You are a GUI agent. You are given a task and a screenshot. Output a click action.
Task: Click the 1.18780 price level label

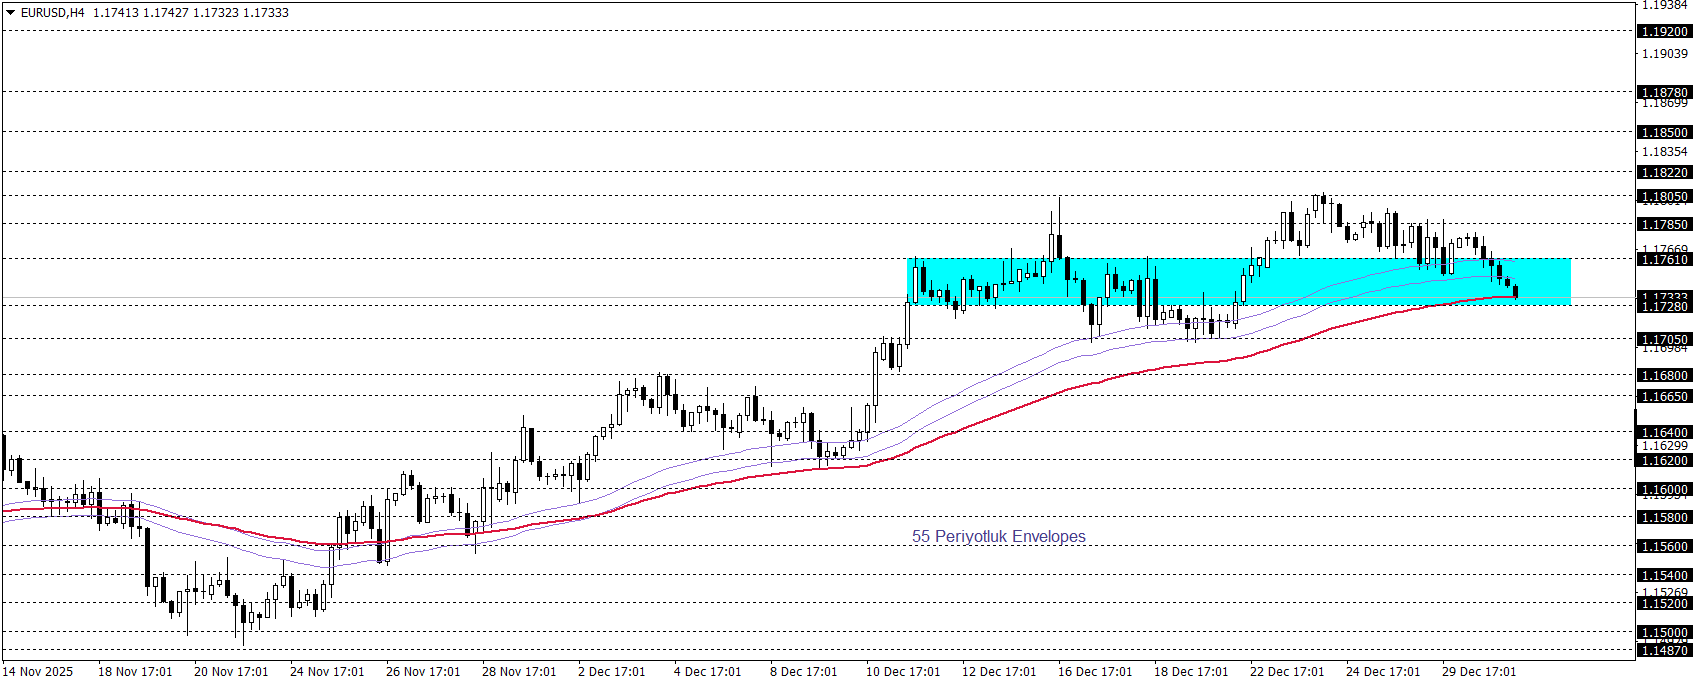coord(1665,93)
